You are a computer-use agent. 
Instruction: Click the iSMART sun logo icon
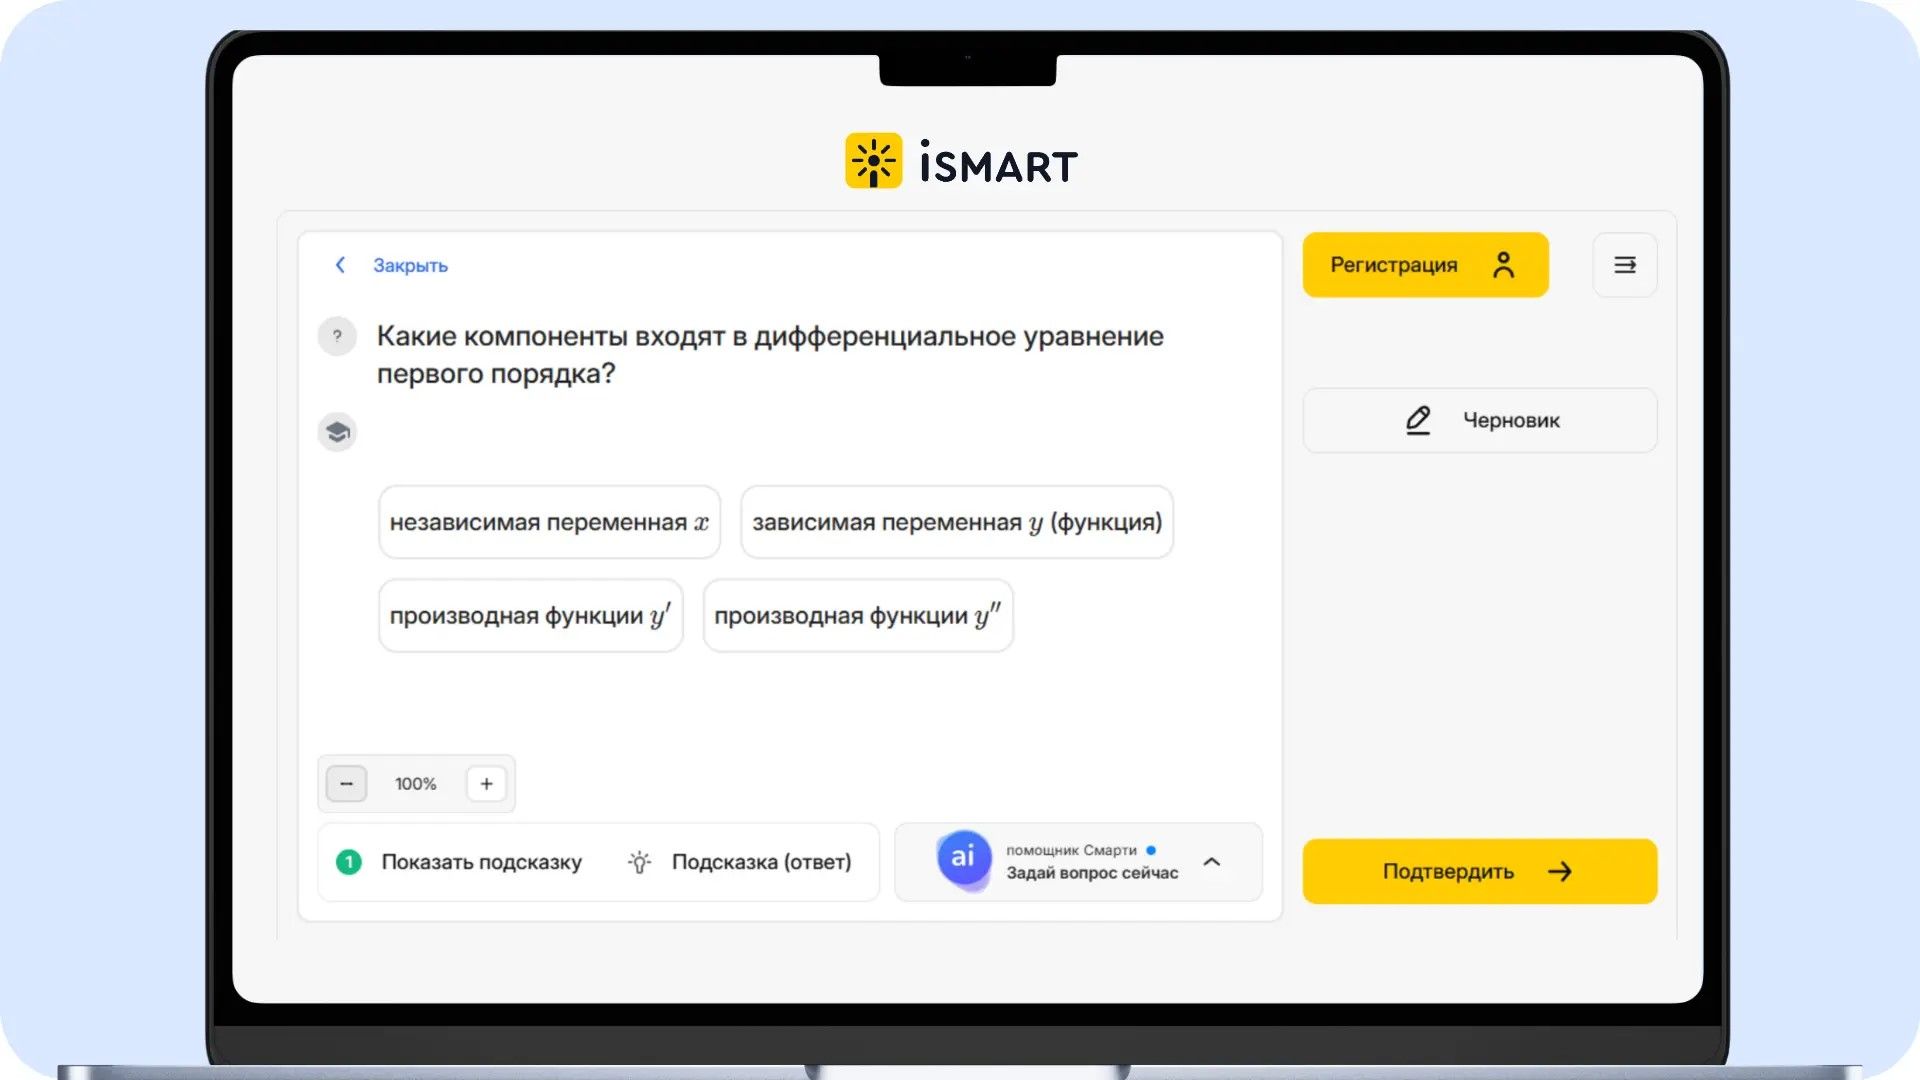point(873,161)
